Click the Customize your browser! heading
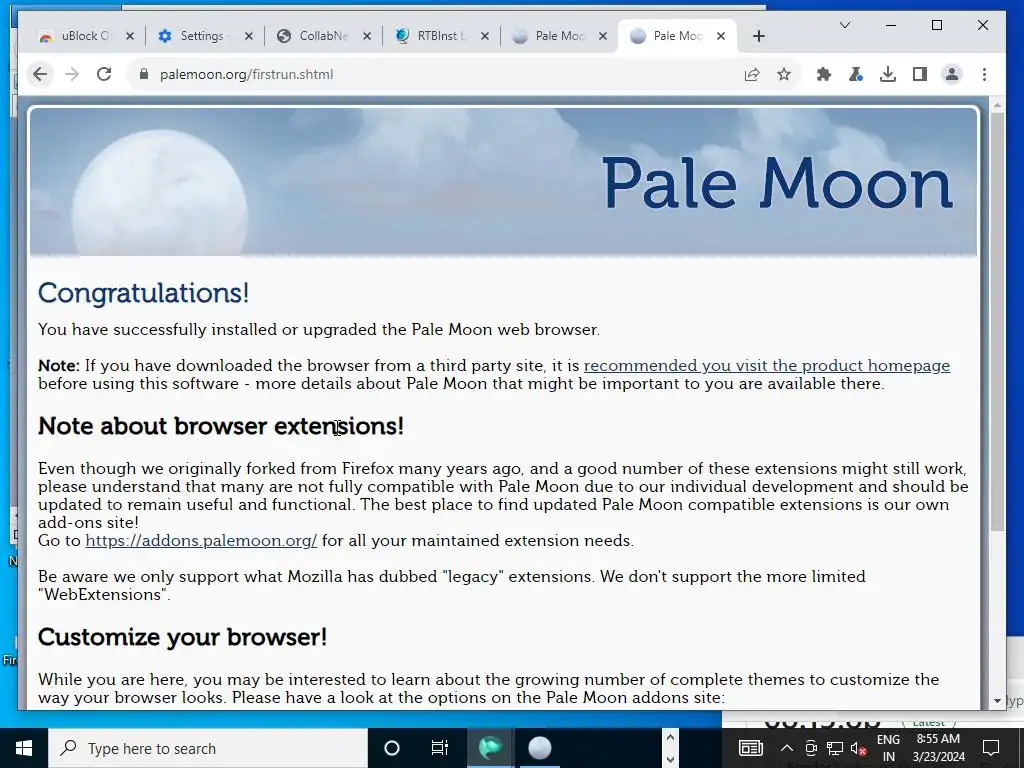The image size is (1024, 768). (182, 637)
